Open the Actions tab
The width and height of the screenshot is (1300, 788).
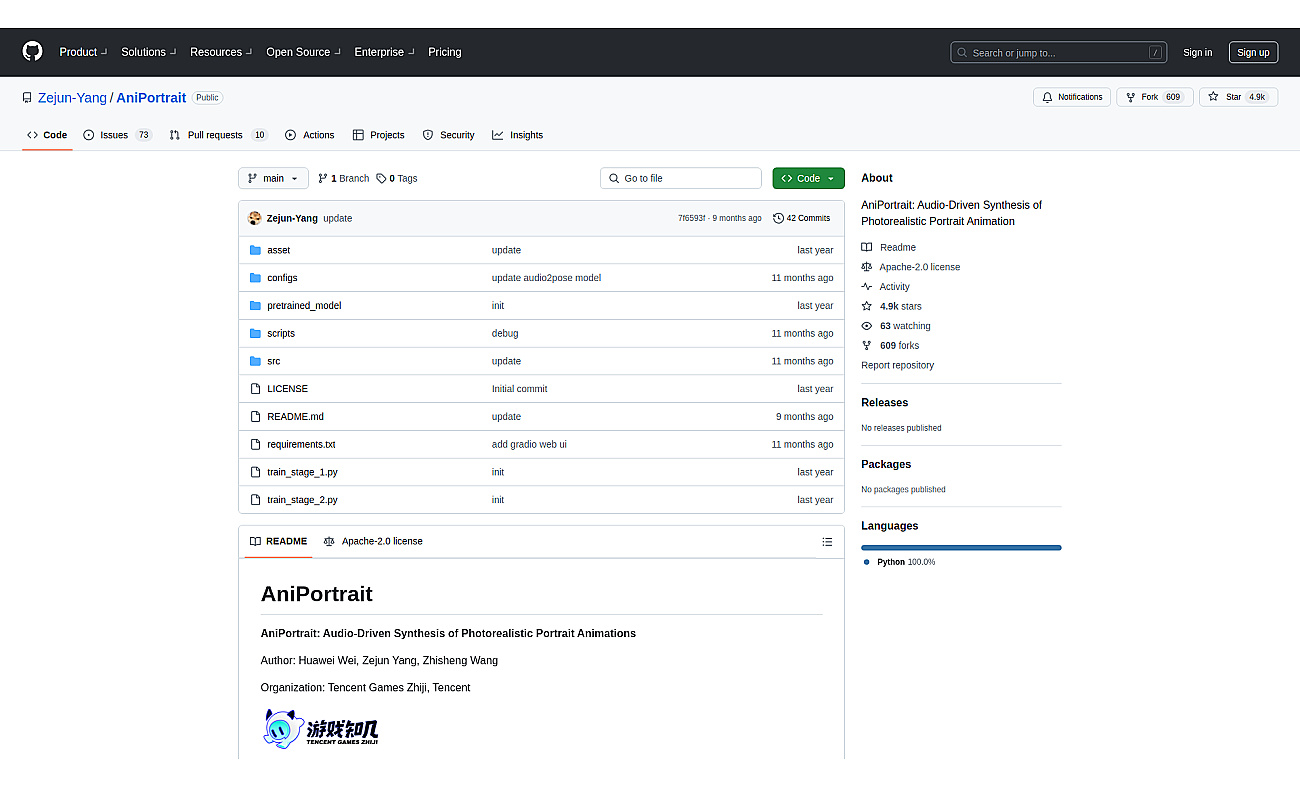coord(310,135)
